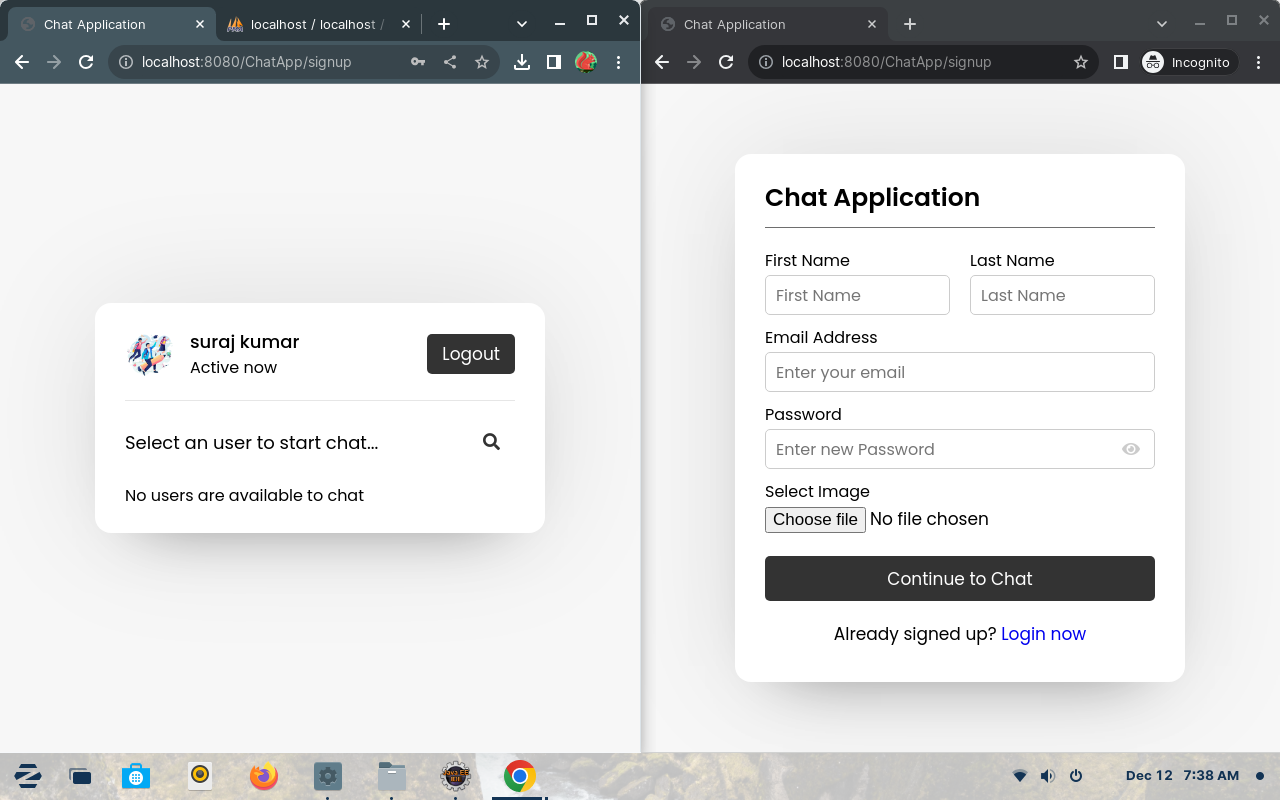Focus the First Name input field

click(857, 295)
